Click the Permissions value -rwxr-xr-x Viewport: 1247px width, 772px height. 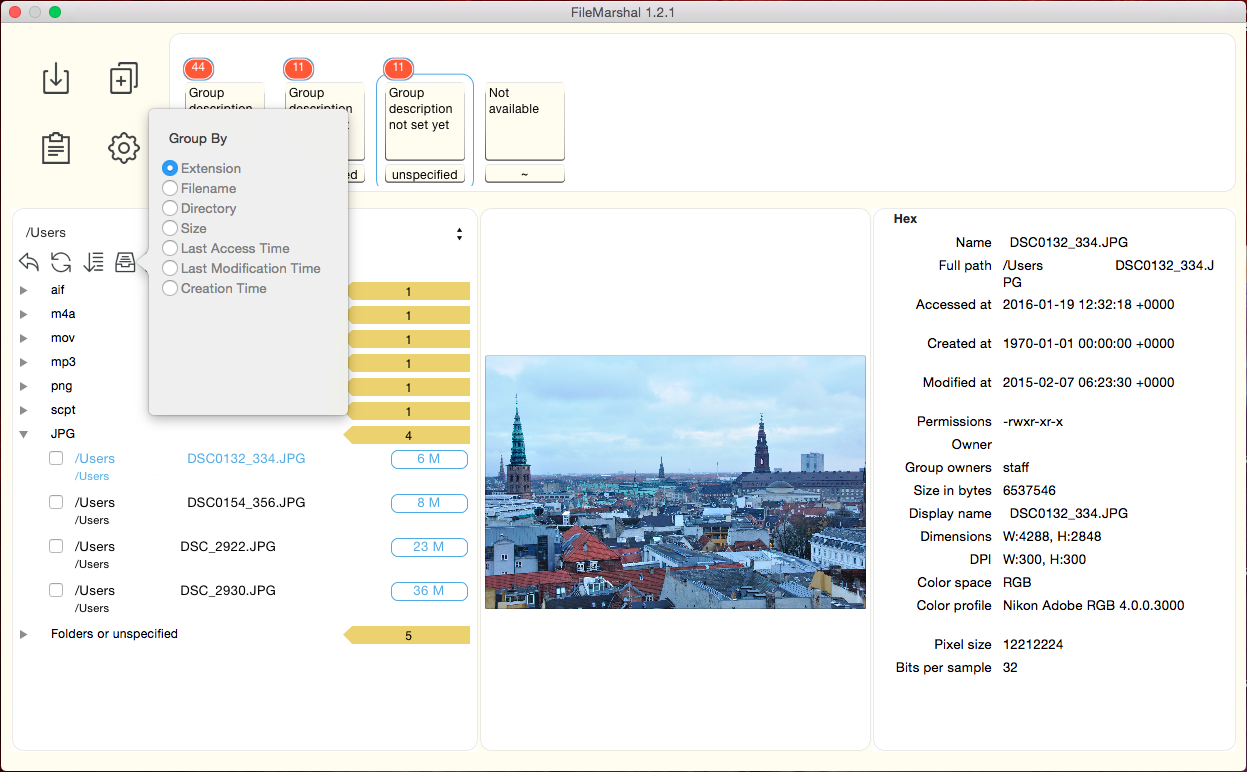click(x=1033, y=421)
